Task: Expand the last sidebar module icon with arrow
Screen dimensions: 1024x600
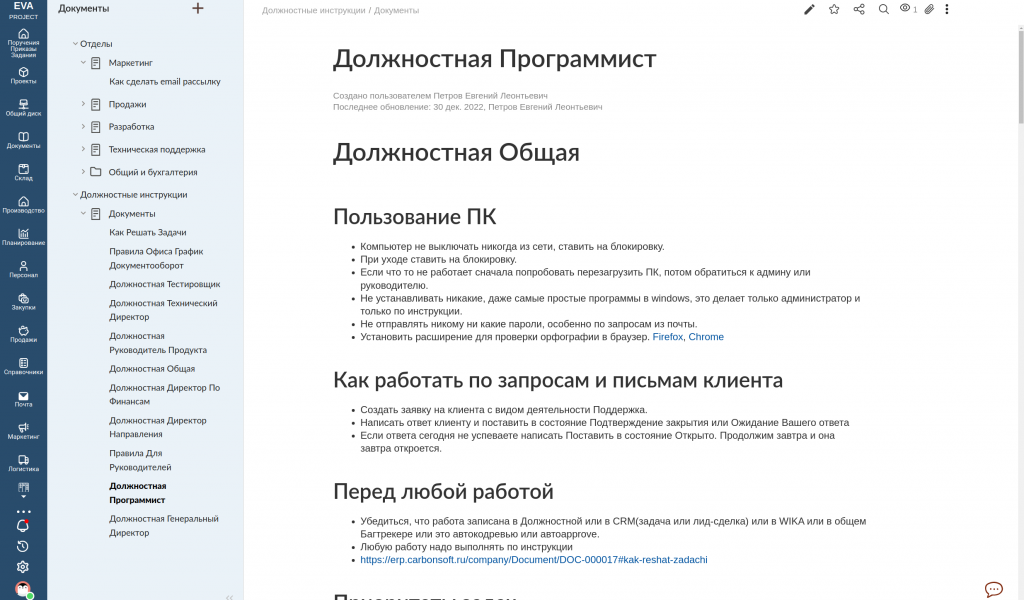Action: coord(24,490)
